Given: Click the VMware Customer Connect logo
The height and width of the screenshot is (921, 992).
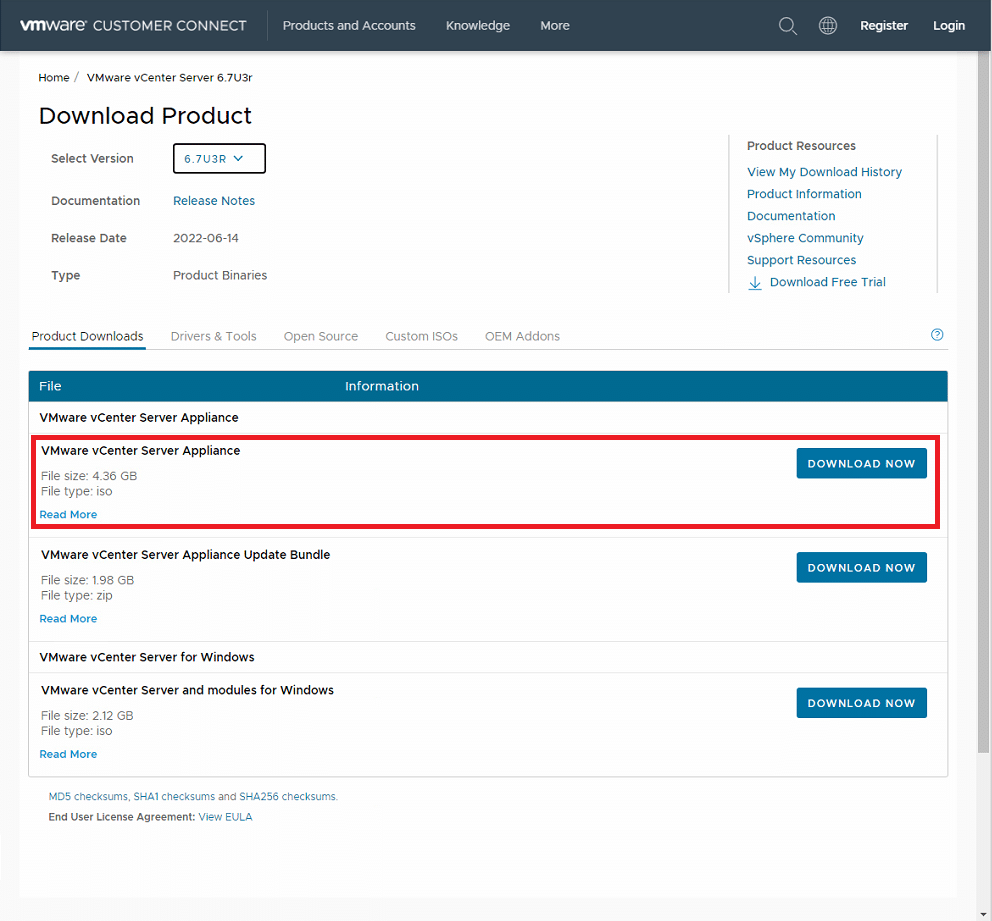Looking at the screenshot, I should click(133, 25).
